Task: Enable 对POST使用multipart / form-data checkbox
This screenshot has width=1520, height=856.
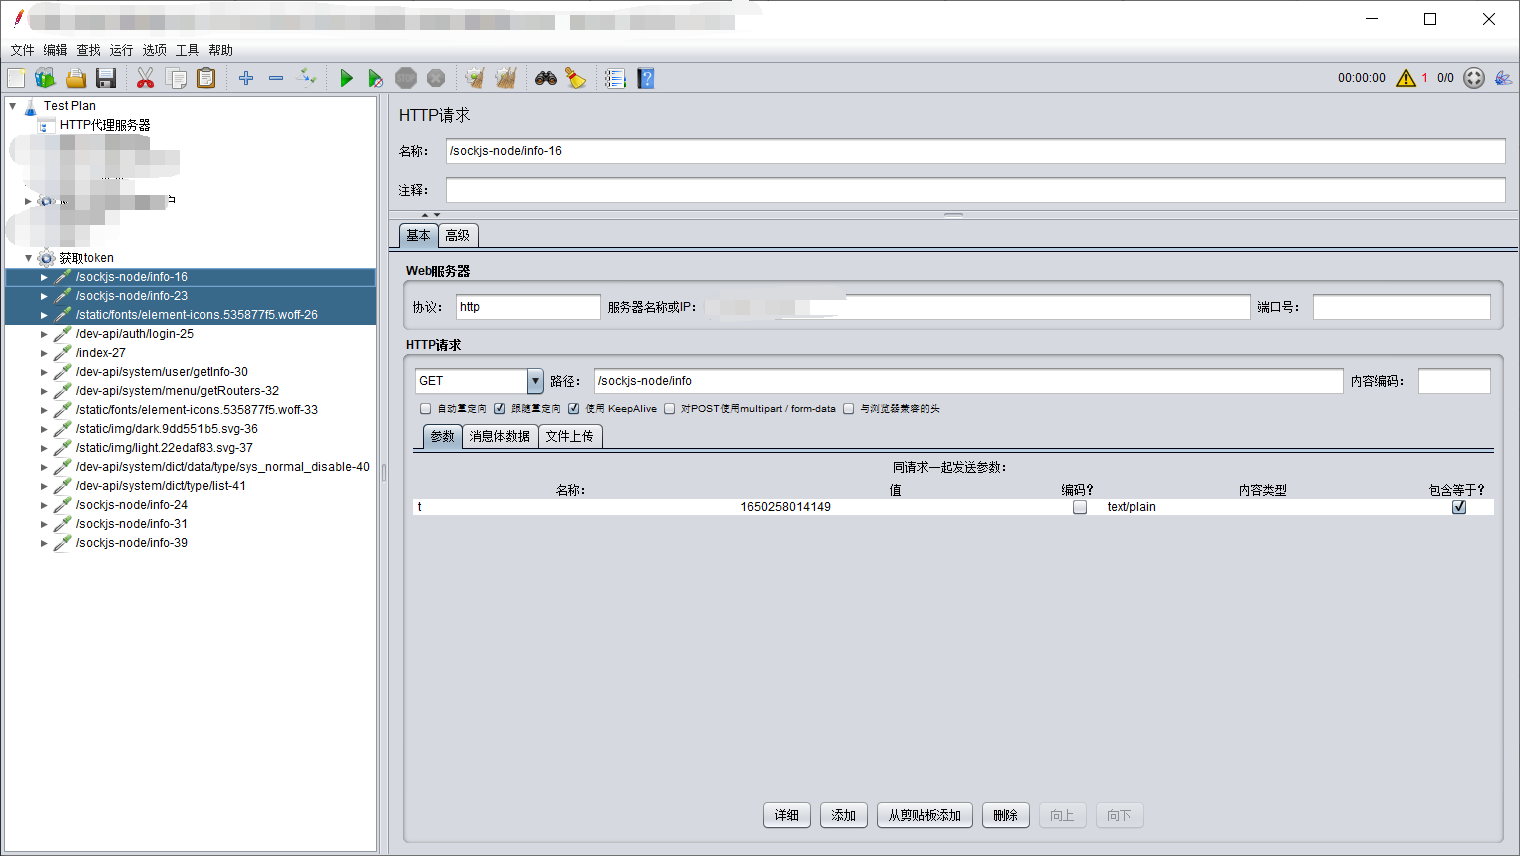Action: coord(670,409)
